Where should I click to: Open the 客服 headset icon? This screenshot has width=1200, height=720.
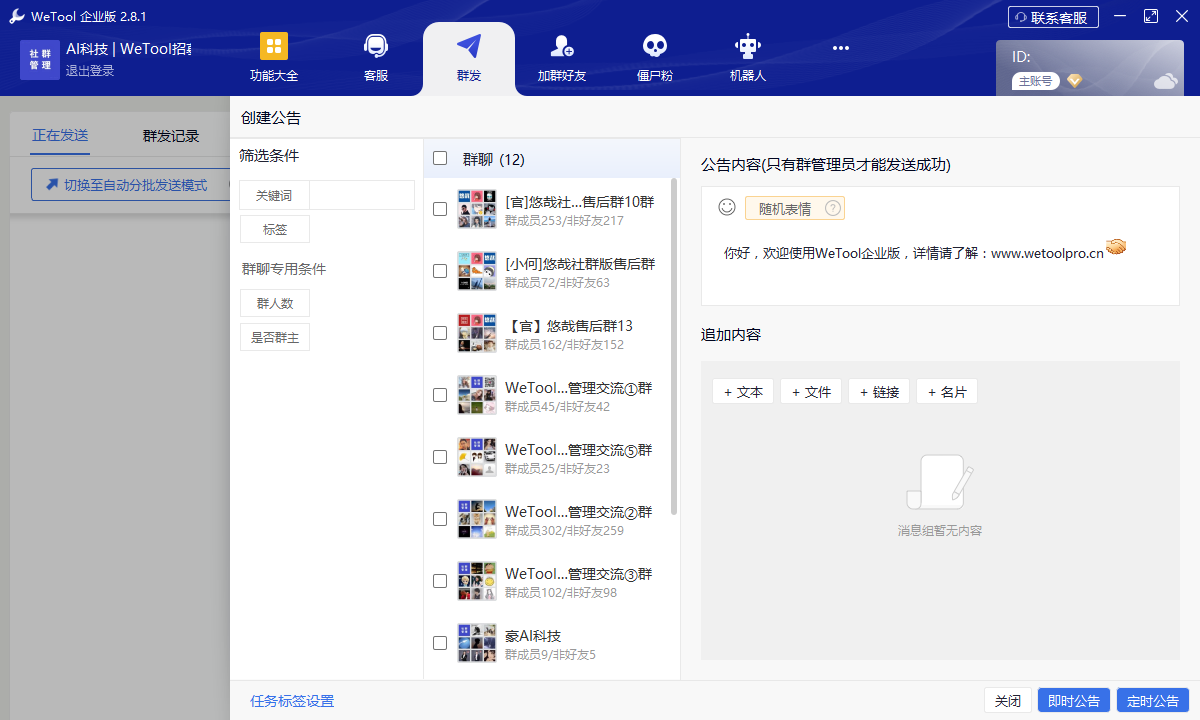tap(376, 46)
